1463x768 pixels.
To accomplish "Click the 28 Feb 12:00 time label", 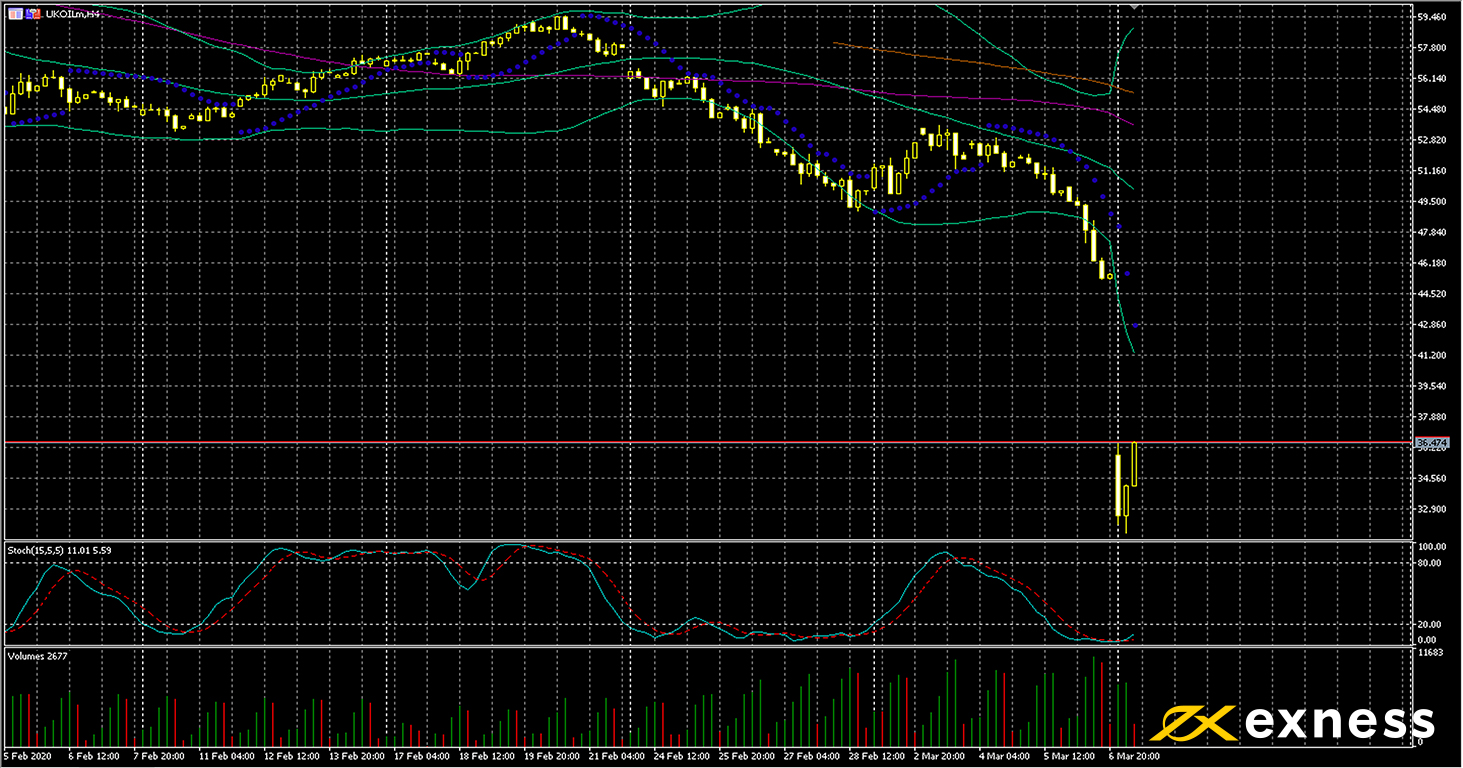I will point(878,757).
